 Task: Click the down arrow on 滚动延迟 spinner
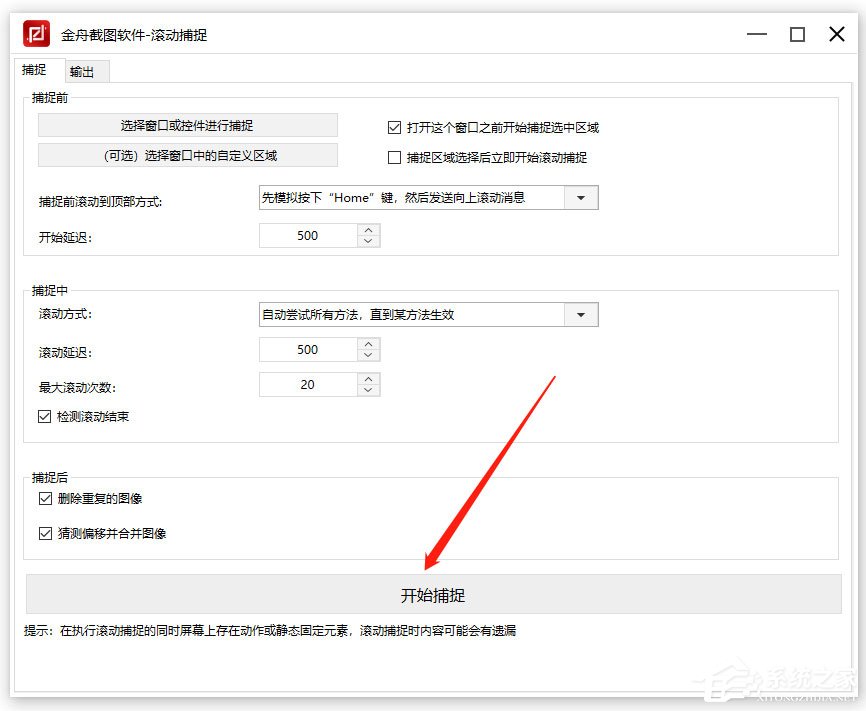coord(369,354)
